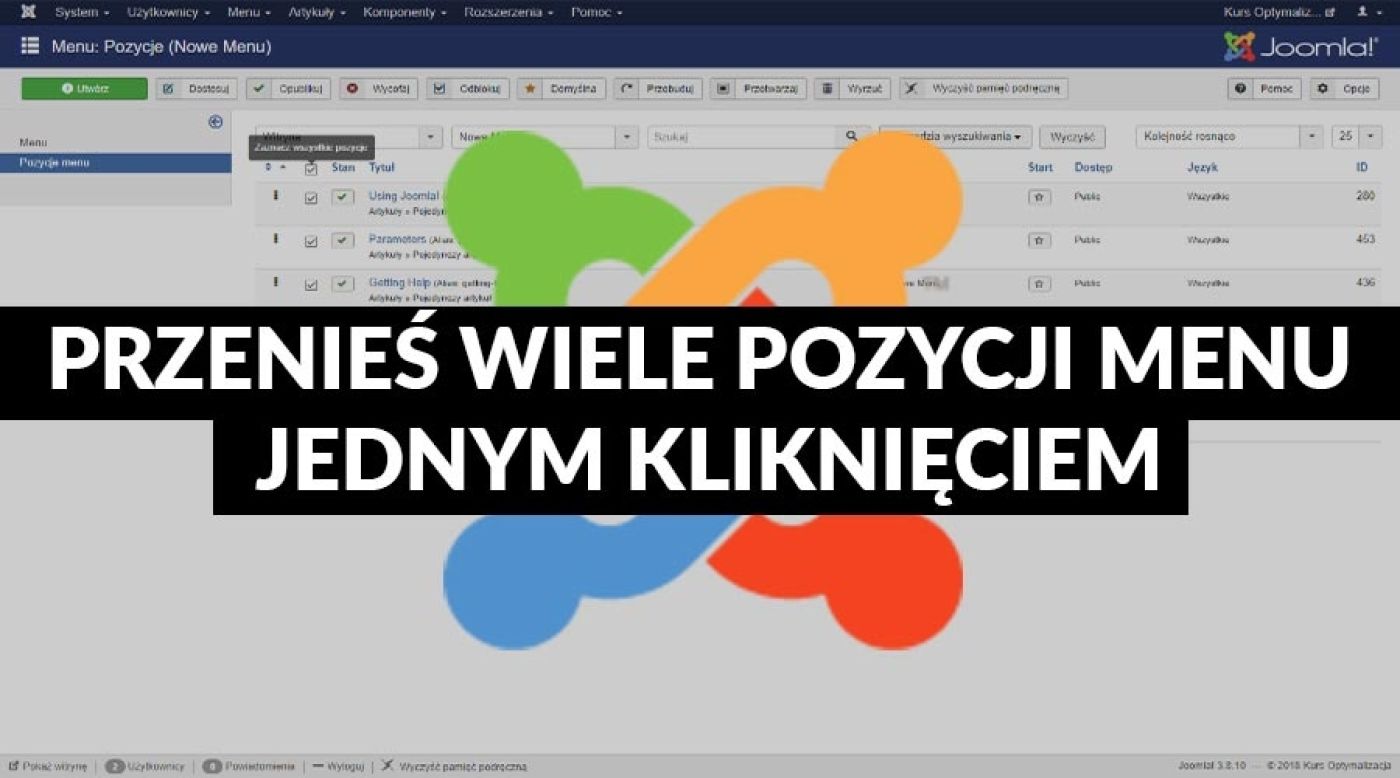1400x778 pixels.
Task: Open the Kurs Optymaliz... site link
Action: (x=1279, y=12)
